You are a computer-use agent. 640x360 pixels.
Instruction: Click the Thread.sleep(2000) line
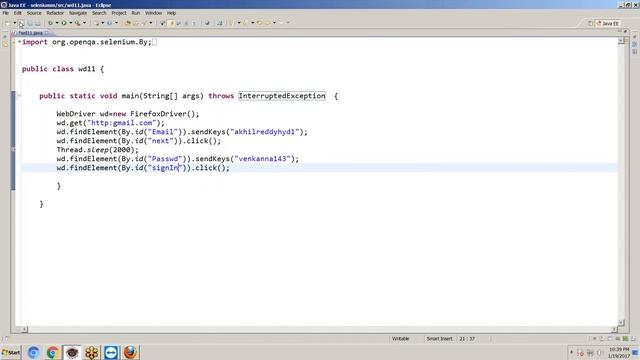point(98,150)
